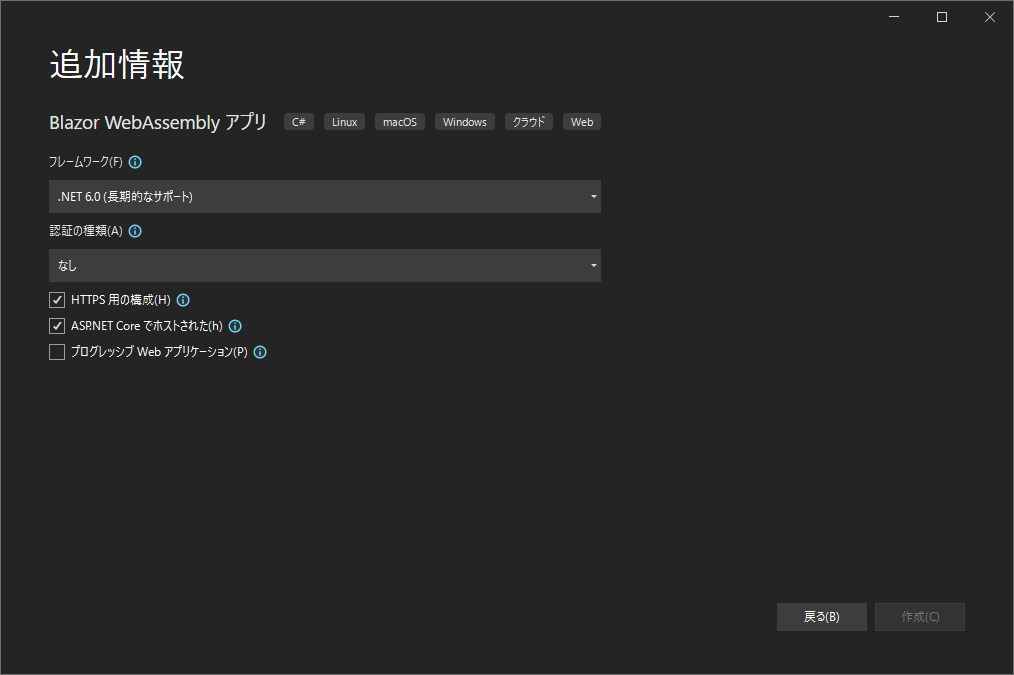Click info icon next to フレームワーク label

(x=135, y=162)
